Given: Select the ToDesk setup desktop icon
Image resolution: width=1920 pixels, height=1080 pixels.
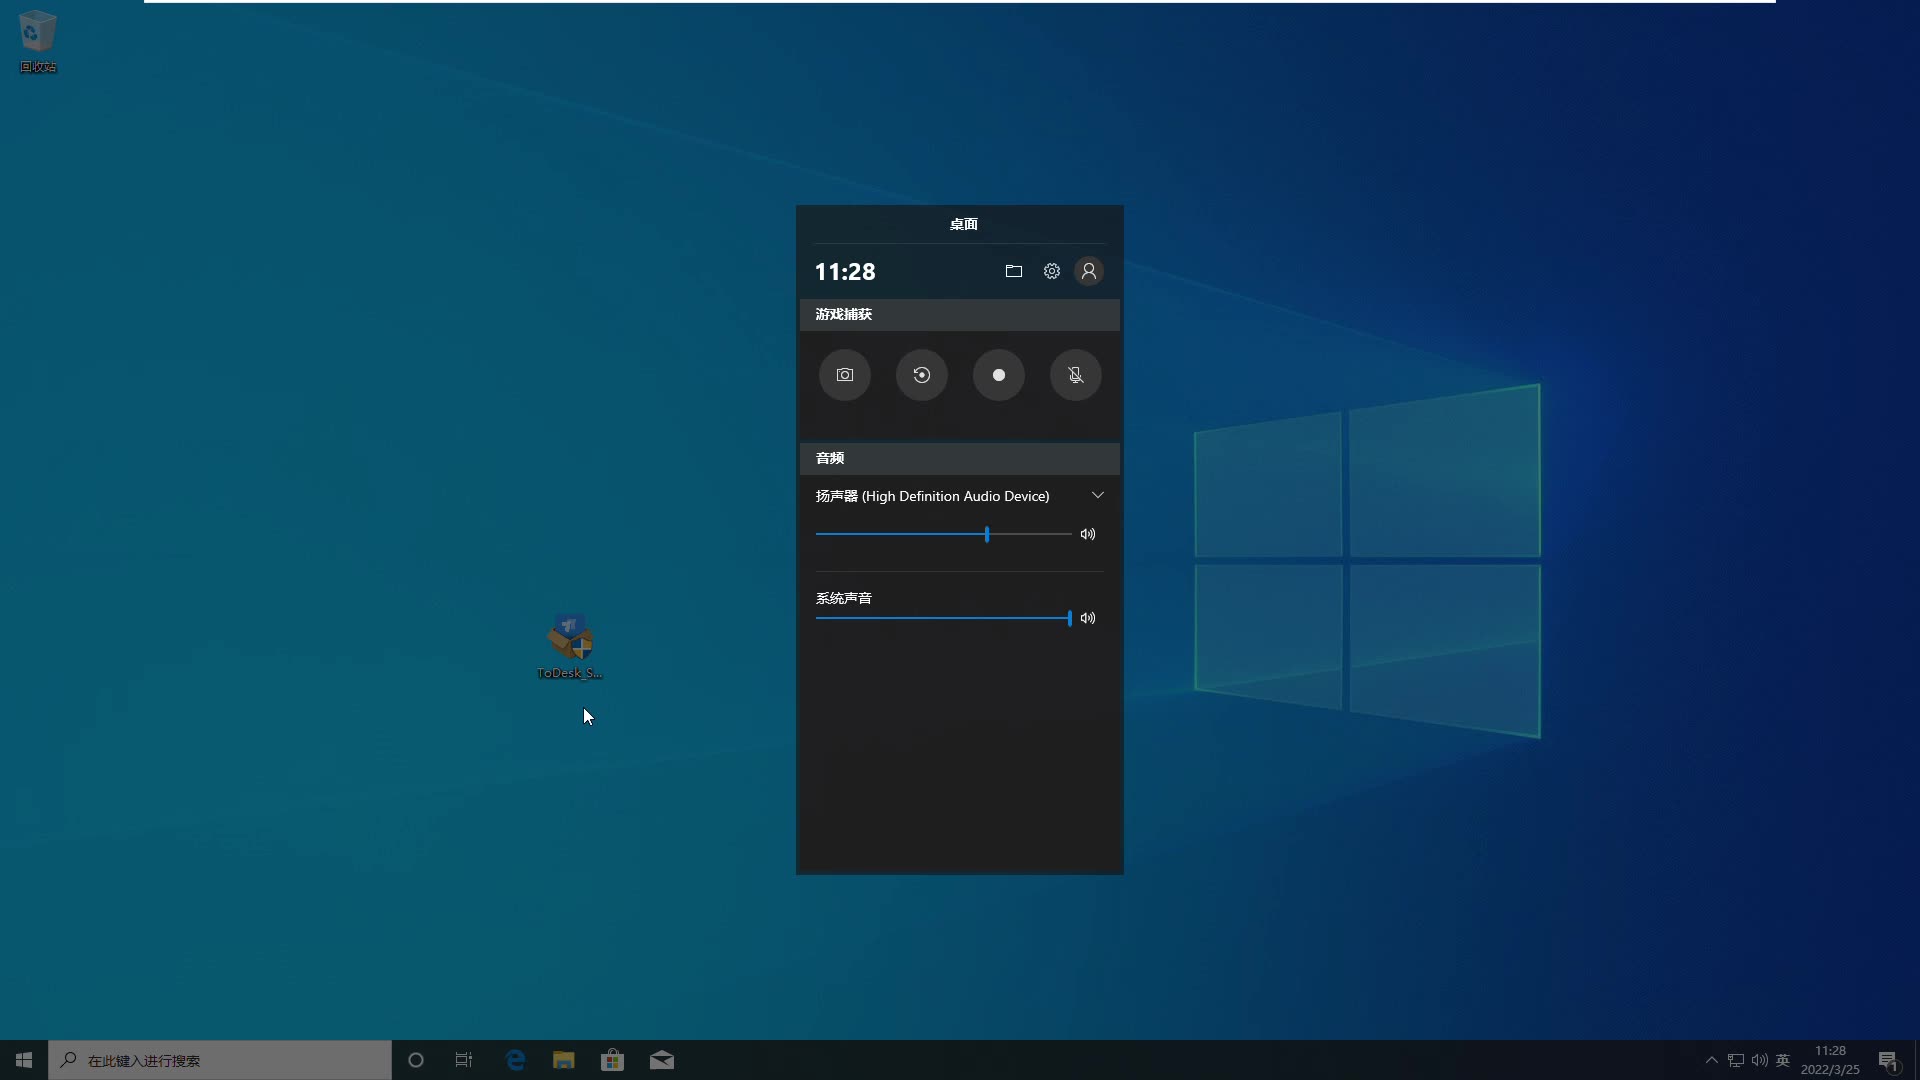Looking at the screenshot, I should coord(570,647).
